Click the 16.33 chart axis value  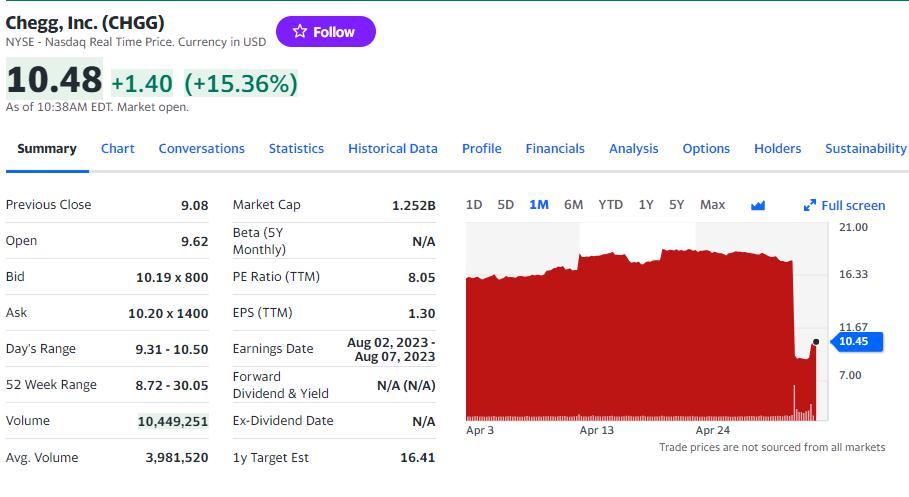click(853, 274)
